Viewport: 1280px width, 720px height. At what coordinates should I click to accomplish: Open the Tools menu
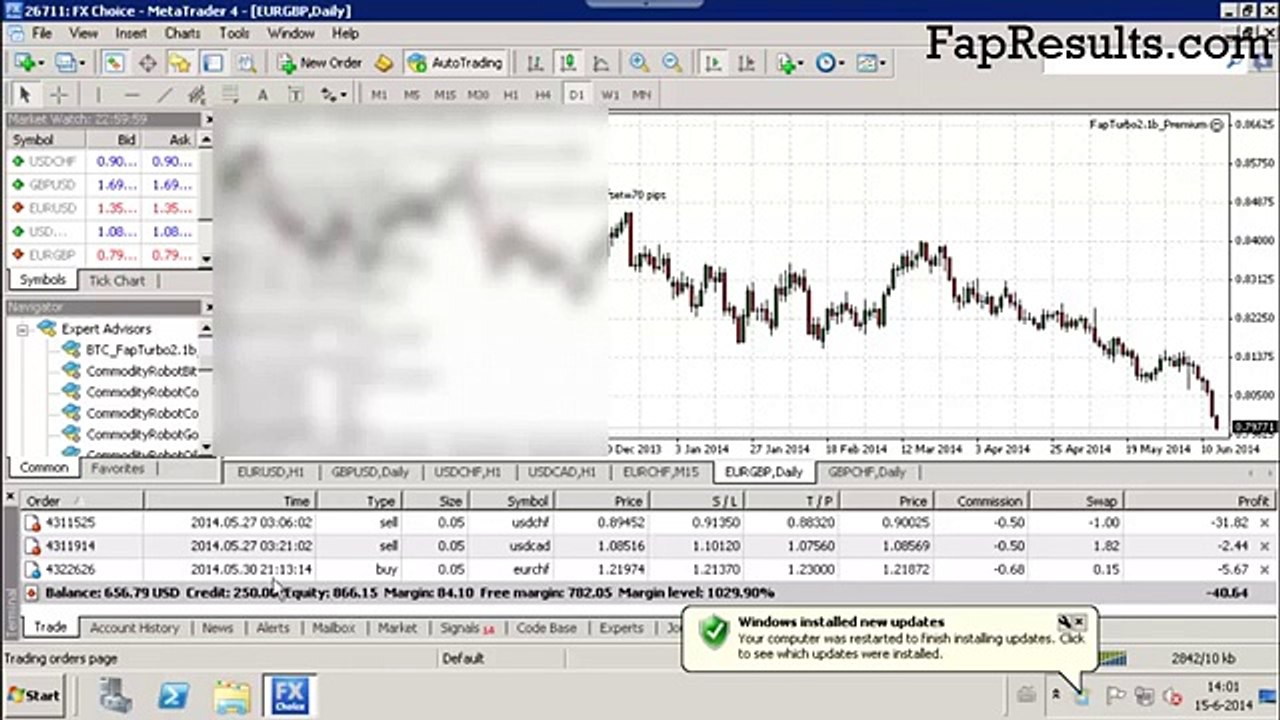click(234, 33)
